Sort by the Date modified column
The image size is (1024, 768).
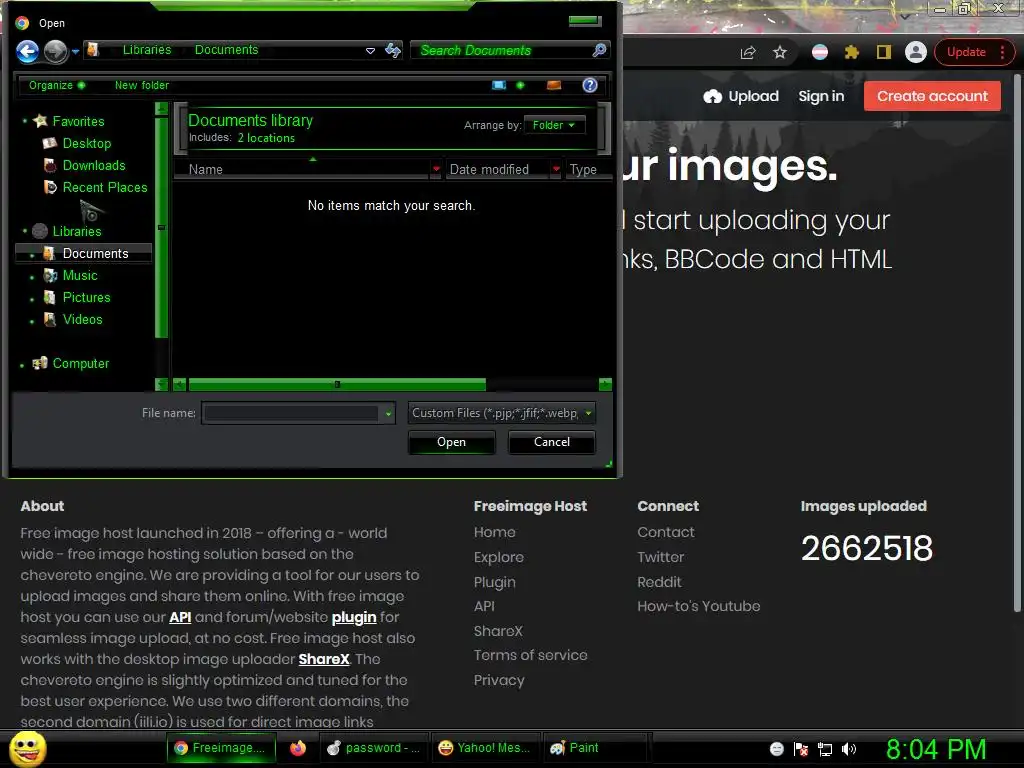[496, 169]
